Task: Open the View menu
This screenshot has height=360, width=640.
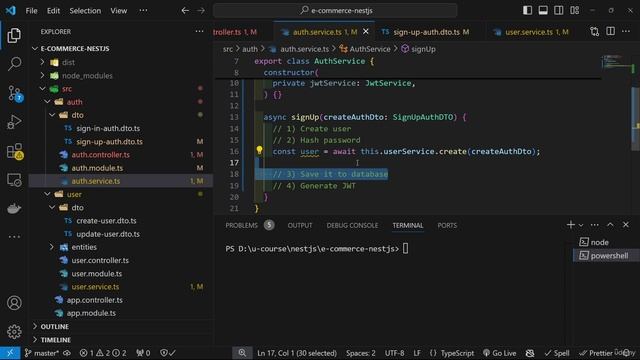Action: click(119, 11)
